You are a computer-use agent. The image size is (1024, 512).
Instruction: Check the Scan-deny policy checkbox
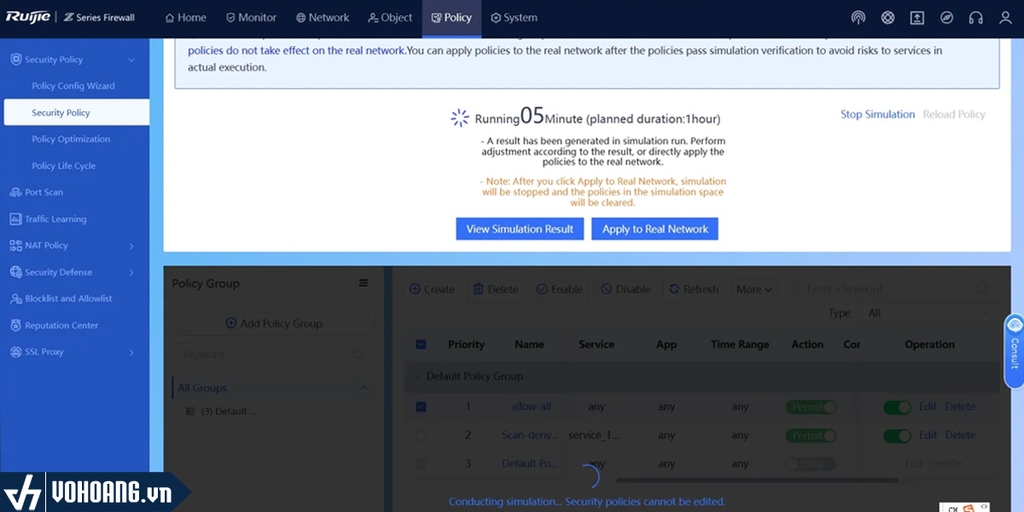click(421, 435)
